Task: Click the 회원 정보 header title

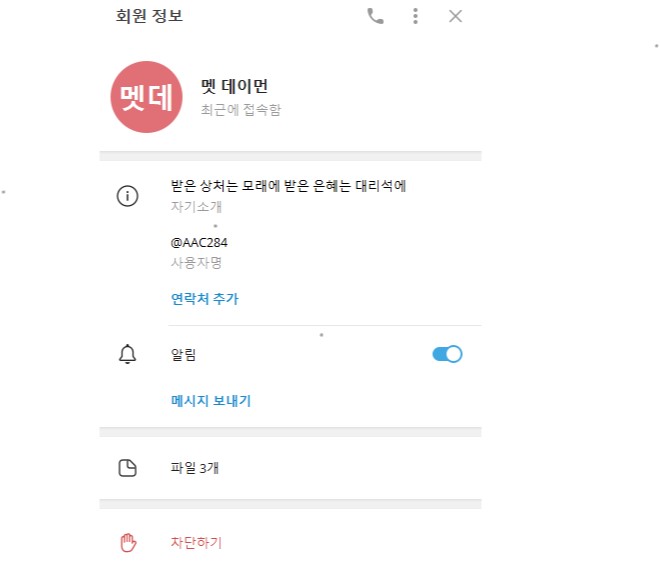Action: pyautogui.click(x=149, y=16)
